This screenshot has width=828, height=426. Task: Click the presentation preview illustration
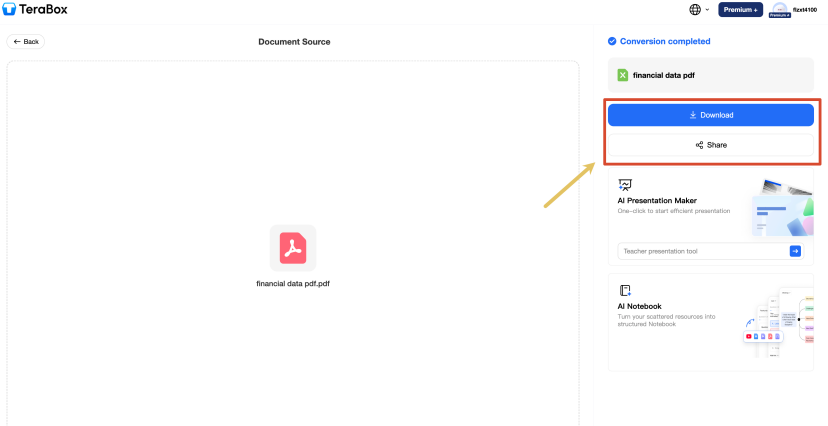(x=783, y=208)
